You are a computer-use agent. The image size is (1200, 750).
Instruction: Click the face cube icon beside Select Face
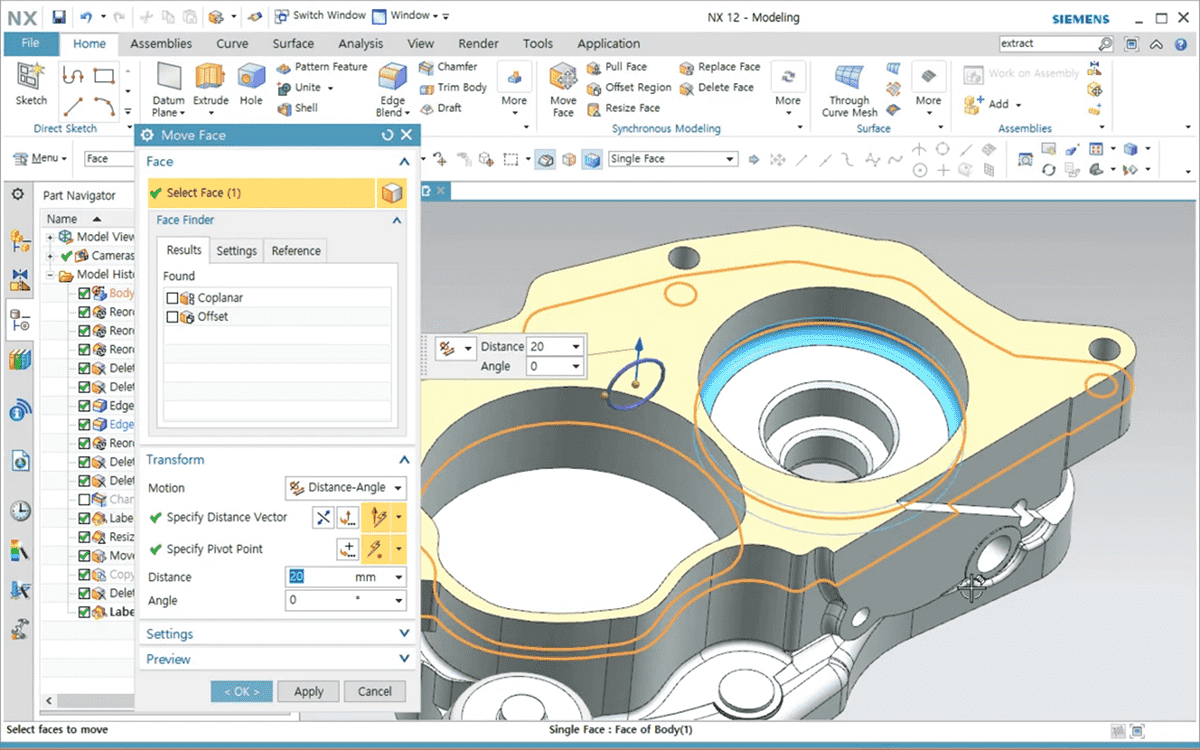(391, 193)
